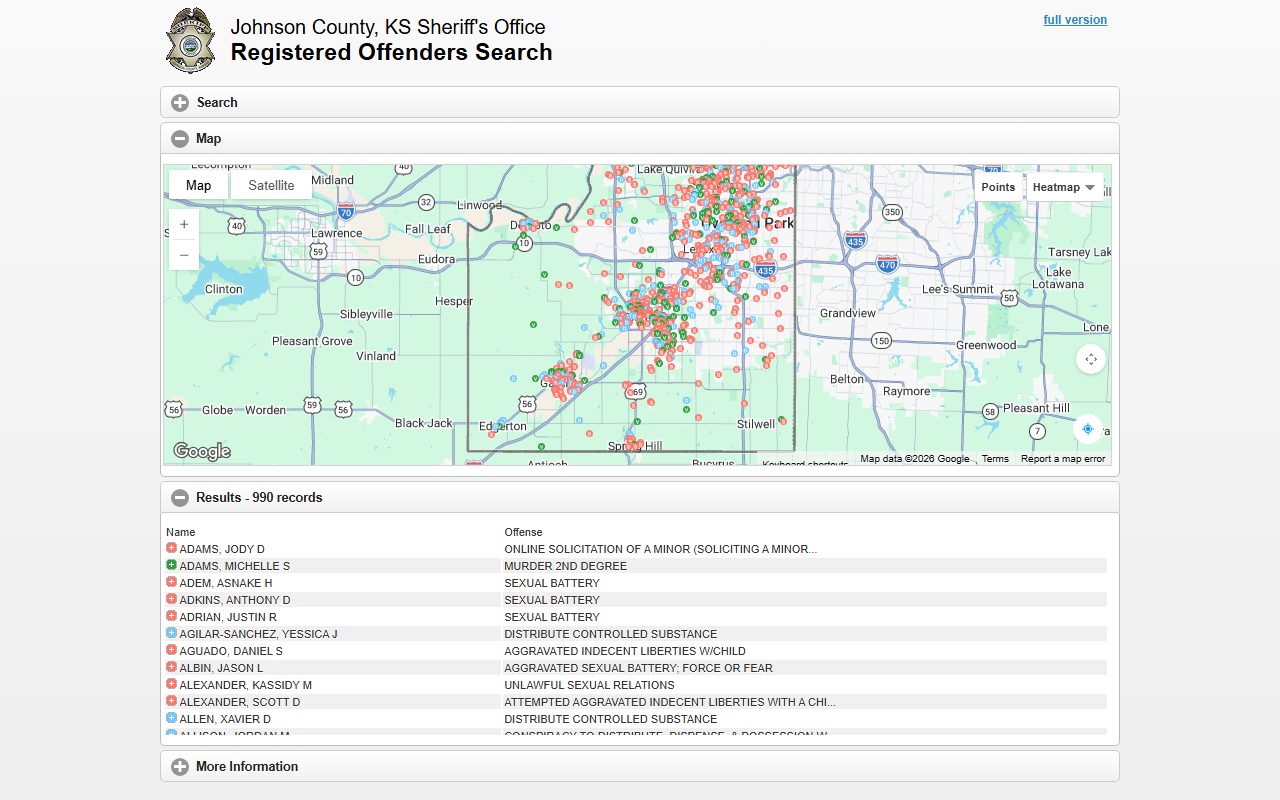This screenshot has width=1280, height=800.
Task: Expand record icon for ADKINS, ANTHONY D
Action: (x=171, y=600)
